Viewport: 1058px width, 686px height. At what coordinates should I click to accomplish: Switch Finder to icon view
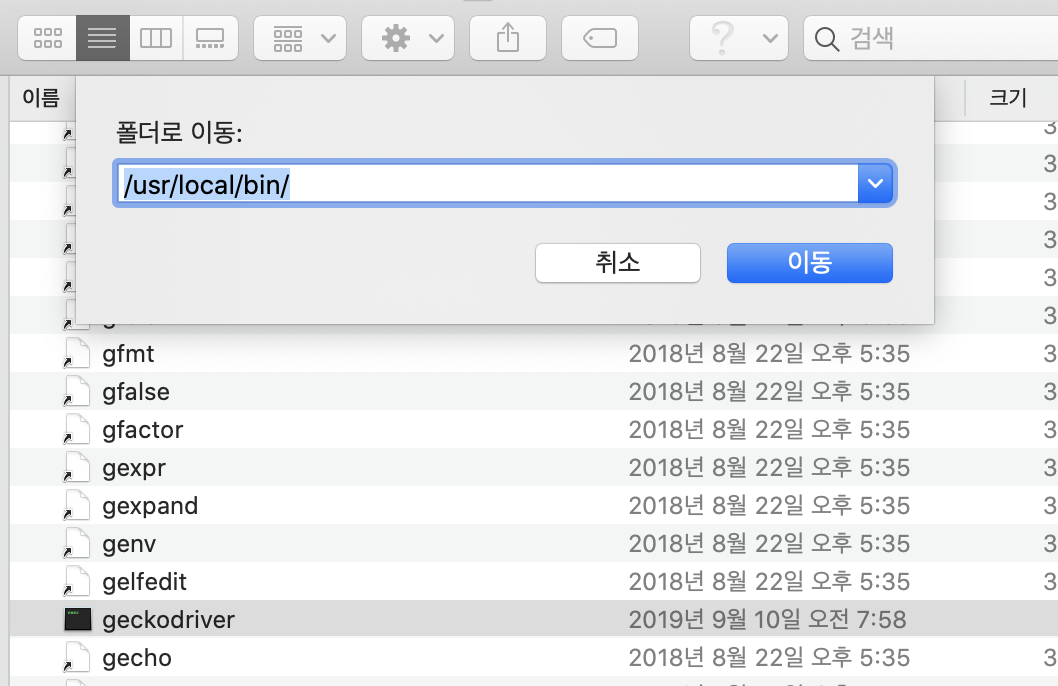[47, 38]
